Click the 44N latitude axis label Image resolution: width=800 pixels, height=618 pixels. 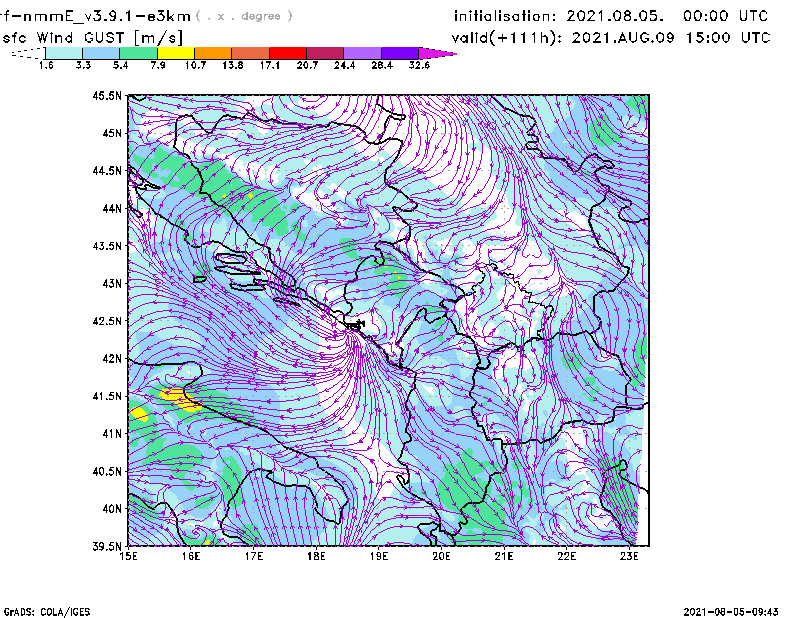[112, 208]
